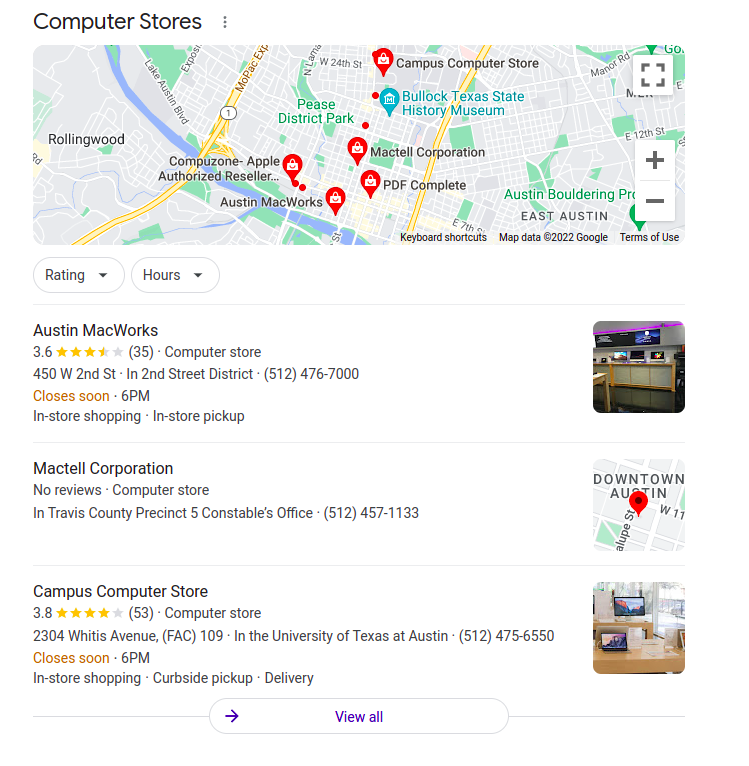Open the Campus Computer Store listing

point(120,591)
